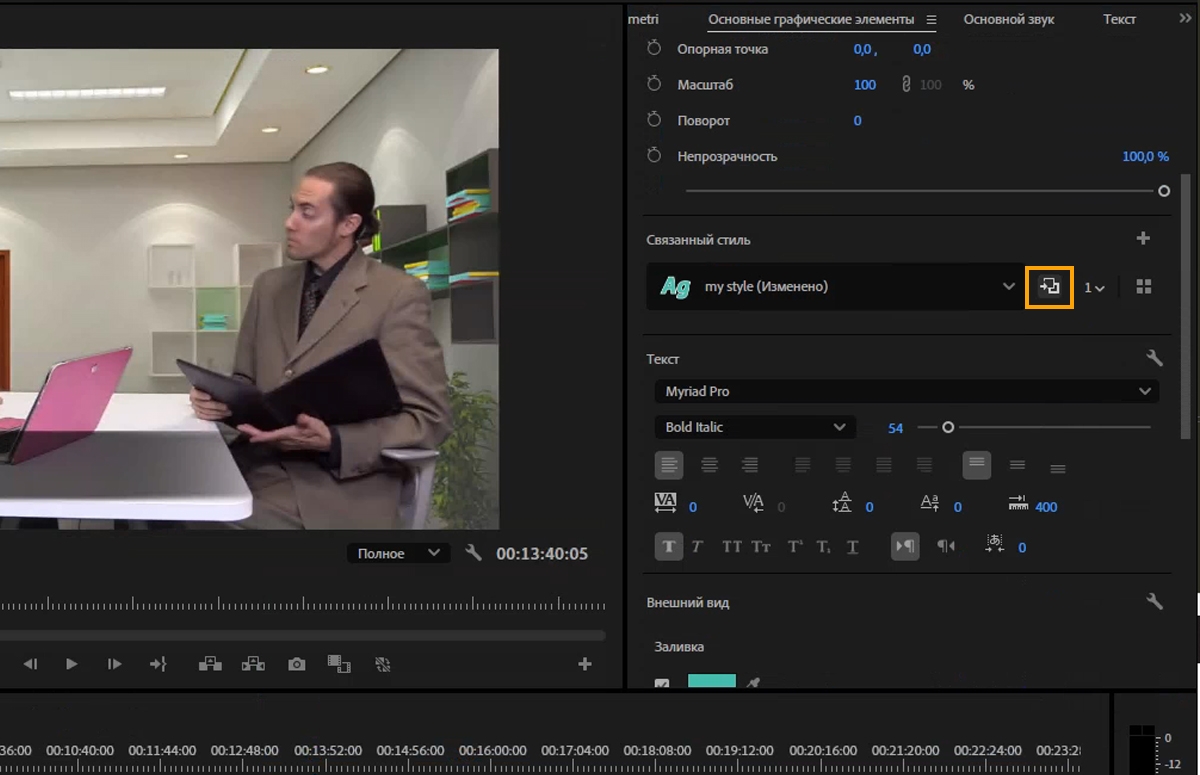This screenshot has width=1200, height=775.
Task: Enable all caps TT style
Action: 732,547
